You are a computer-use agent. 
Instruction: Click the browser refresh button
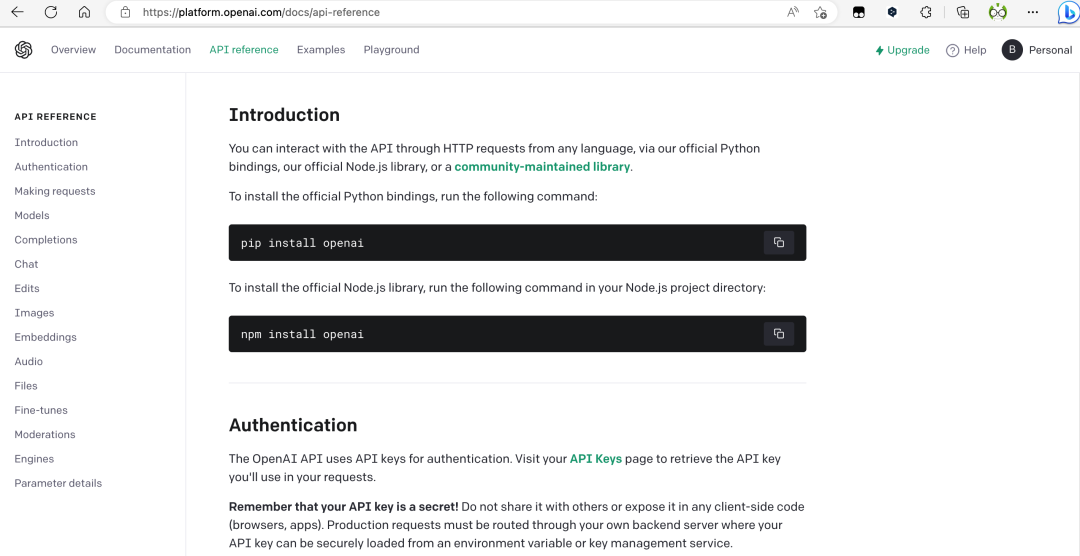(51, 12)
